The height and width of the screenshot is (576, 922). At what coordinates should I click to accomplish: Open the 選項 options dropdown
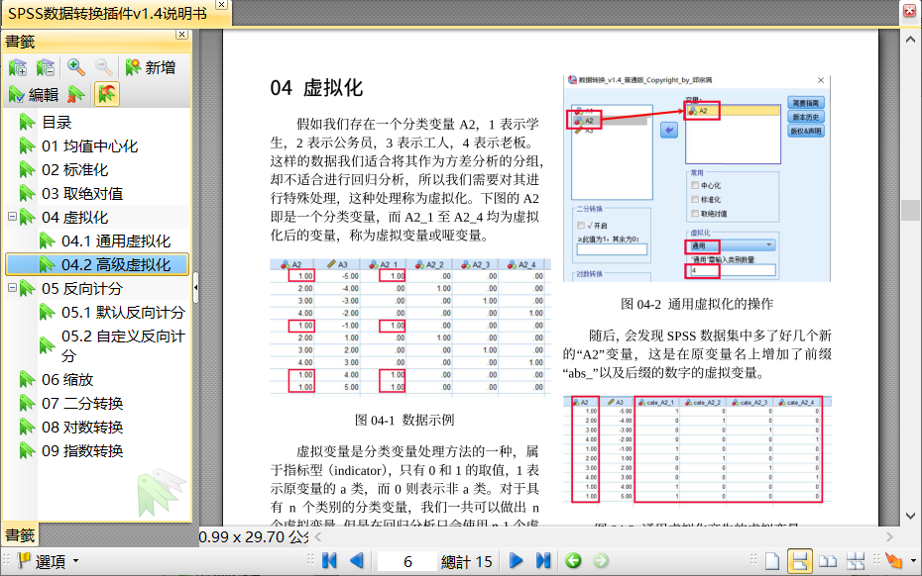[48, 561]
